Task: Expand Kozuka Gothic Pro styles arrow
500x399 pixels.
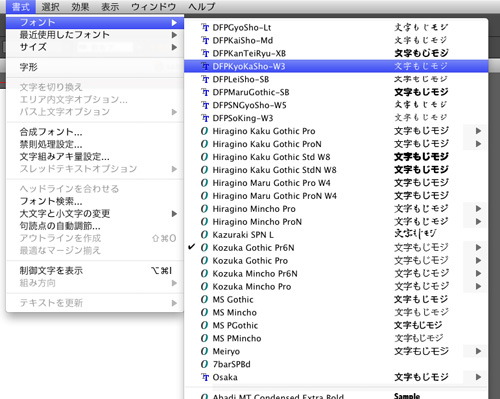Action: (478, 260)
